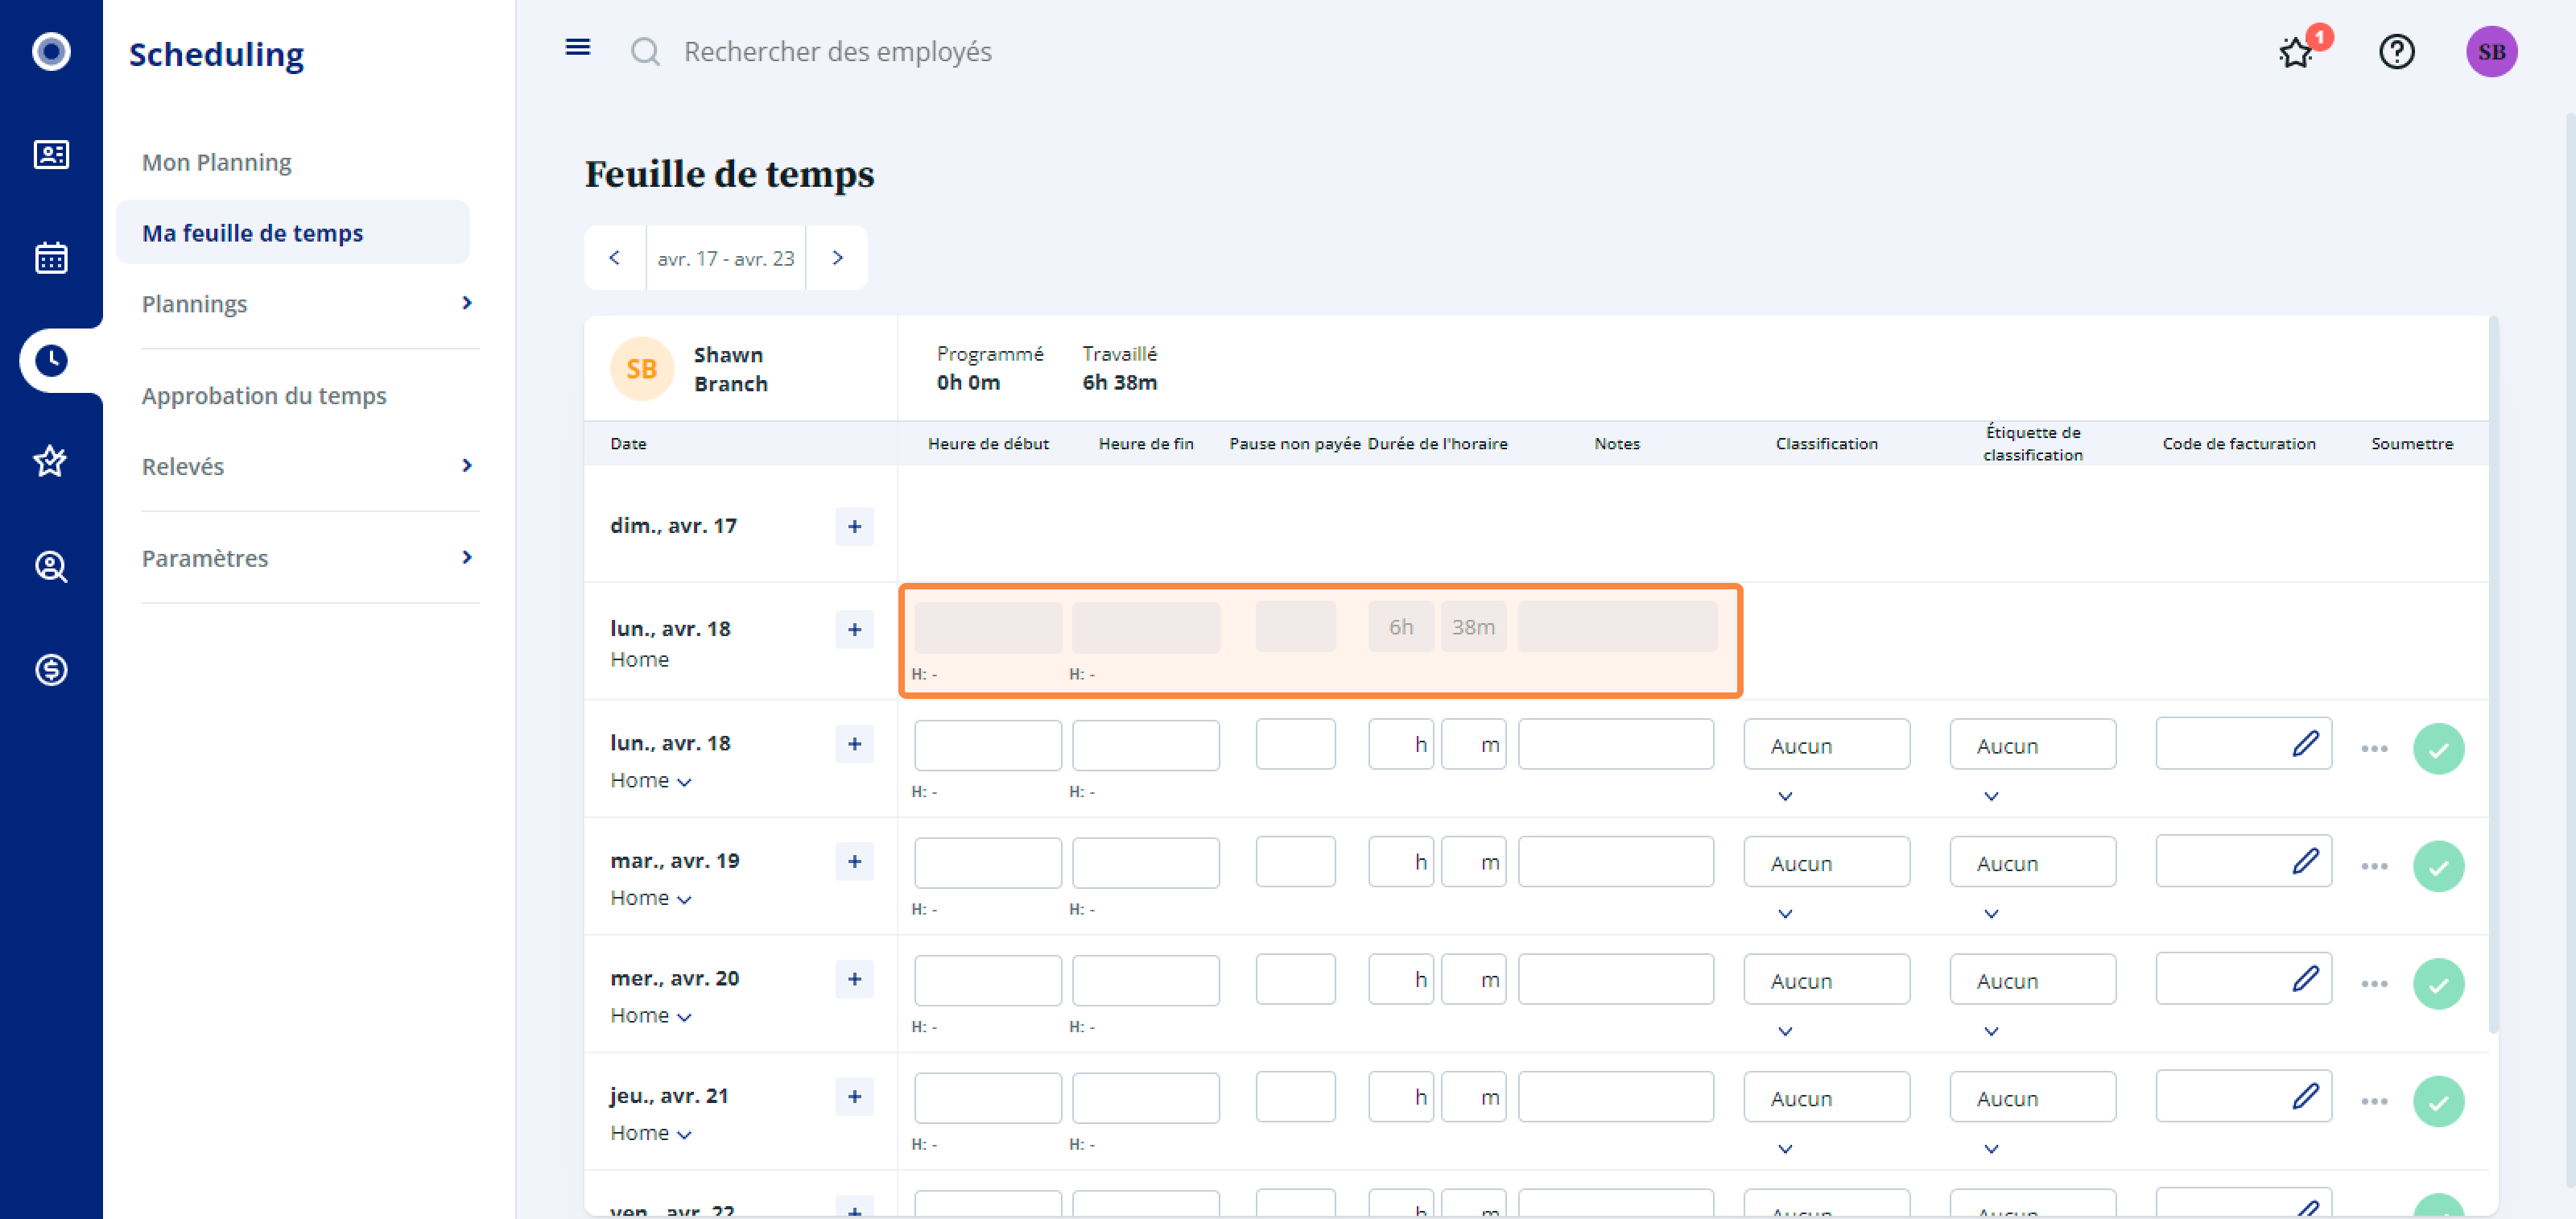Edit billing code for jeu., avr. 21
Viewport: 2576px width, 1219px height.
click(x=2305, y=1096)
